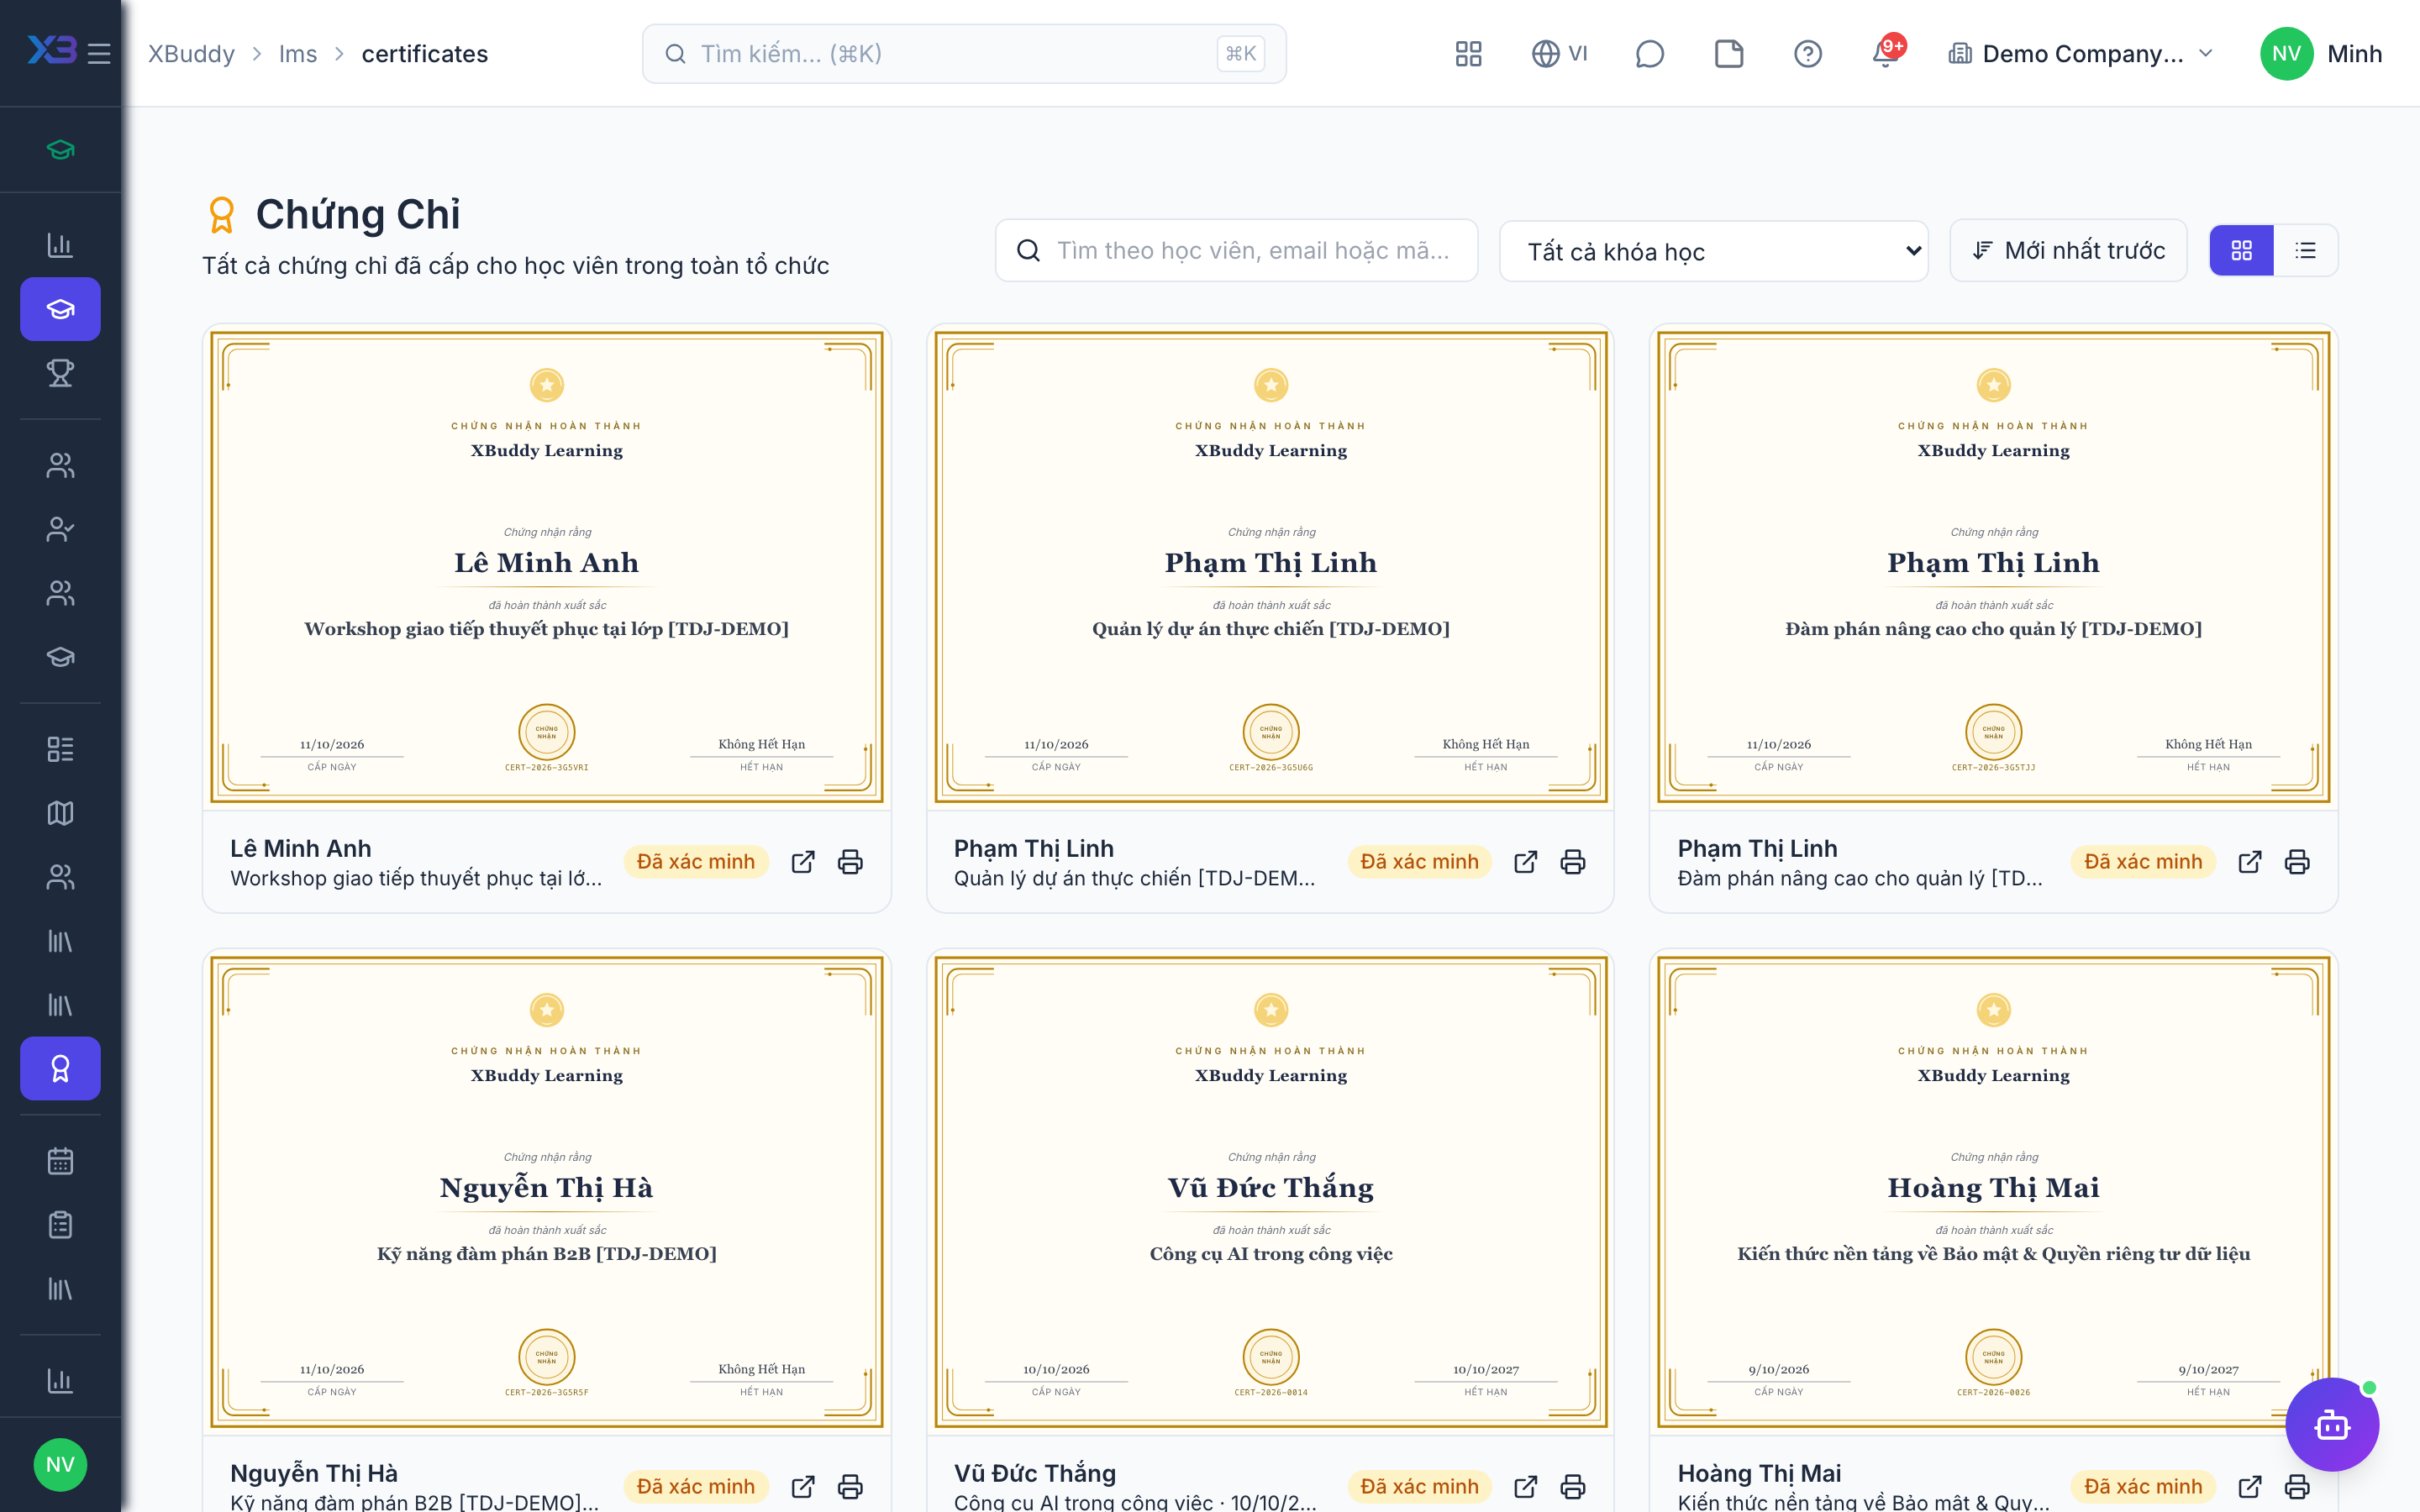Screen dimensions: 2420x1512
Task: Print the Quản lý dự án certificate
Action: (x=1573, y=862)
